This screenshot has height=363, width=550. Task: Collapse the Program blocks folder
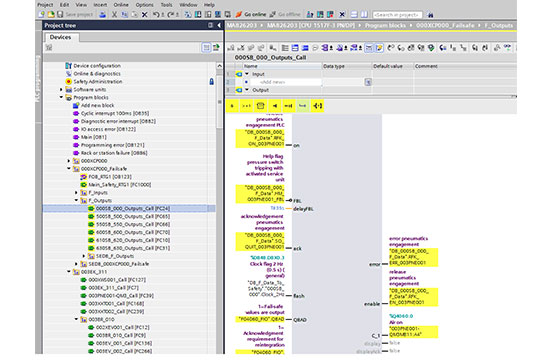click(61, 98)
